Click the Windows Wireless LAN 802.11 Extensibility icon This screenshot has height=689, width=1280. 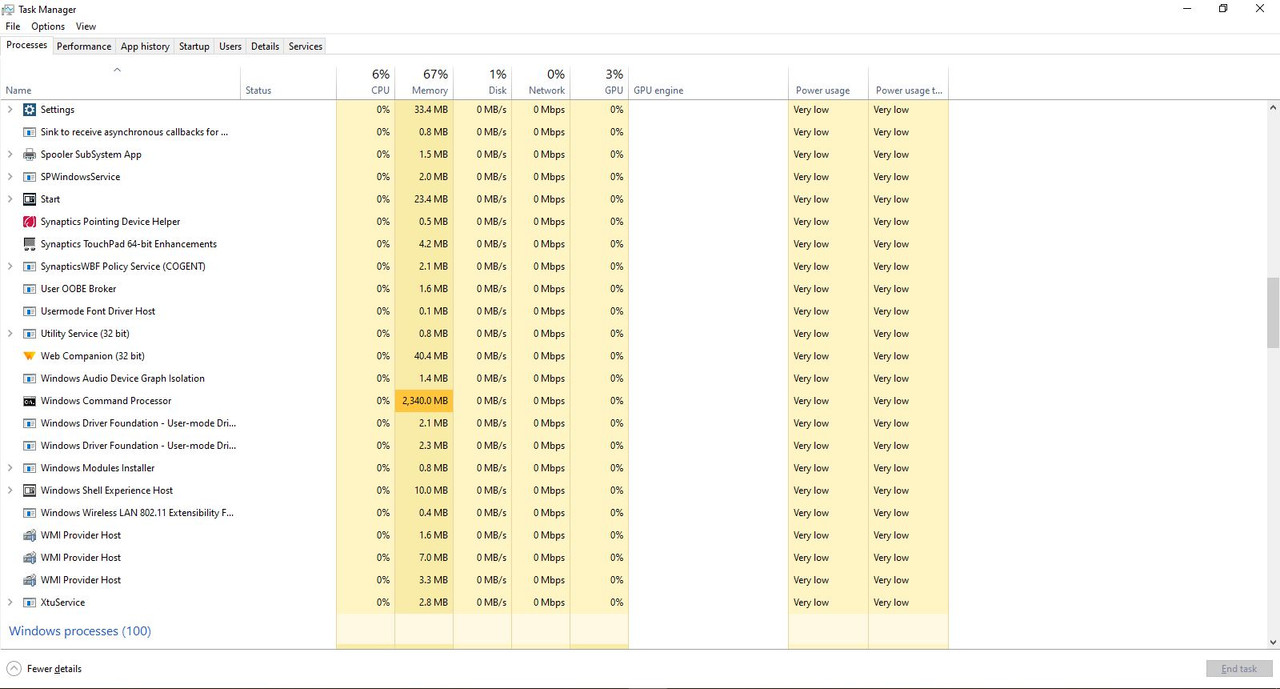coord(29,513)
